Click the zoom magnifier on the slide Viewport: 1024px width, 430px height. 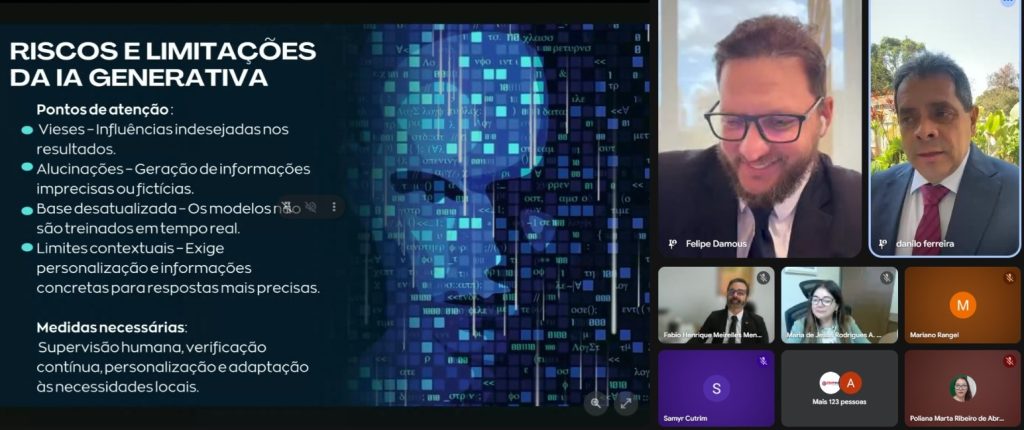point(596,403)
